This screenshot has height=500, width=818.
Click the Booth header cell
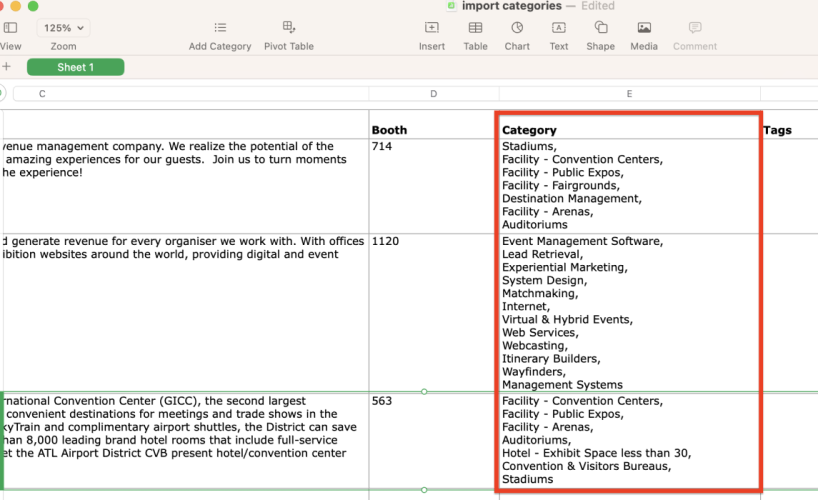tap(434, 125)
